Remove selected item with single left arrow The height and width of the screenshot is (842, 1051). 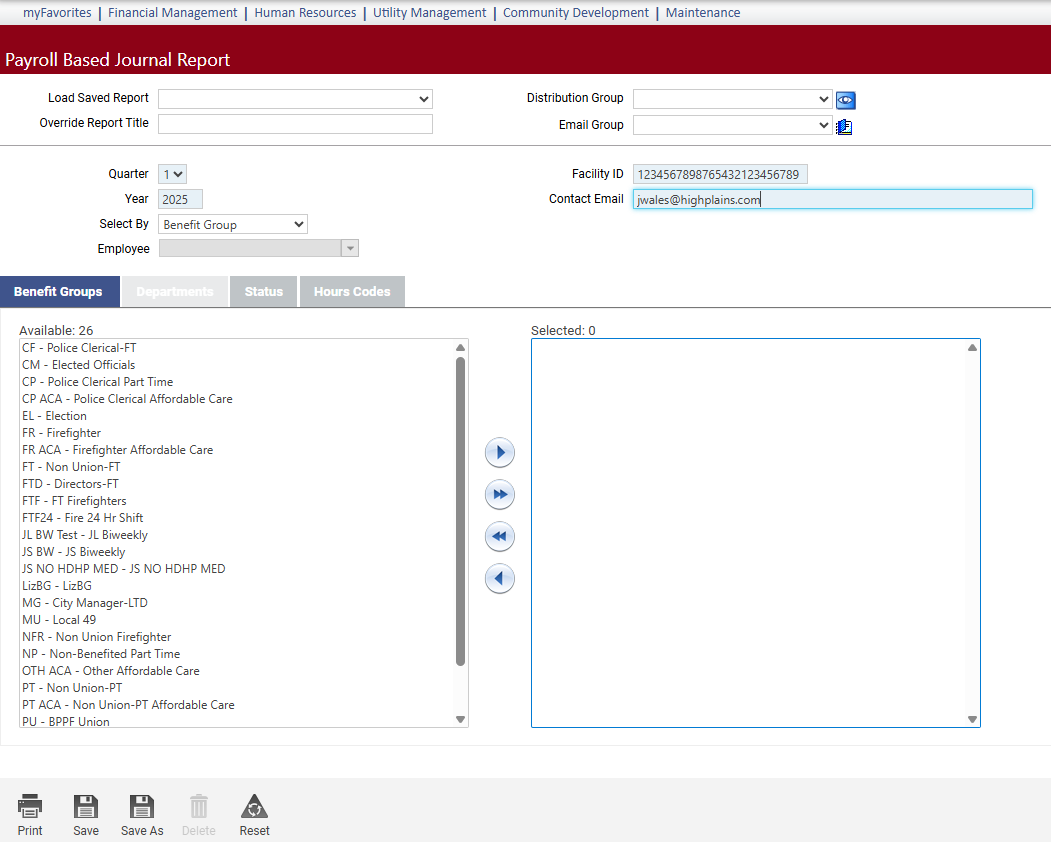coord(500,579)
